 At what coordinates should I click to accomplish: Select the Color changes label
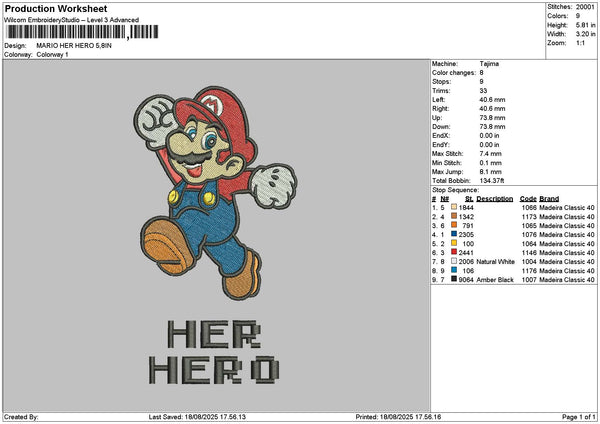[x=454, y=73]
